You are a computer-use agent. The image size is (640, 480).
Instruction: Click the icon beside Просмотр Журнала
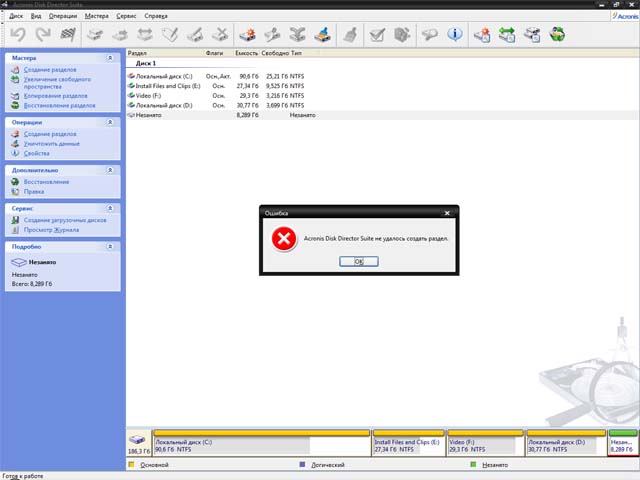[x=15, y=230]
